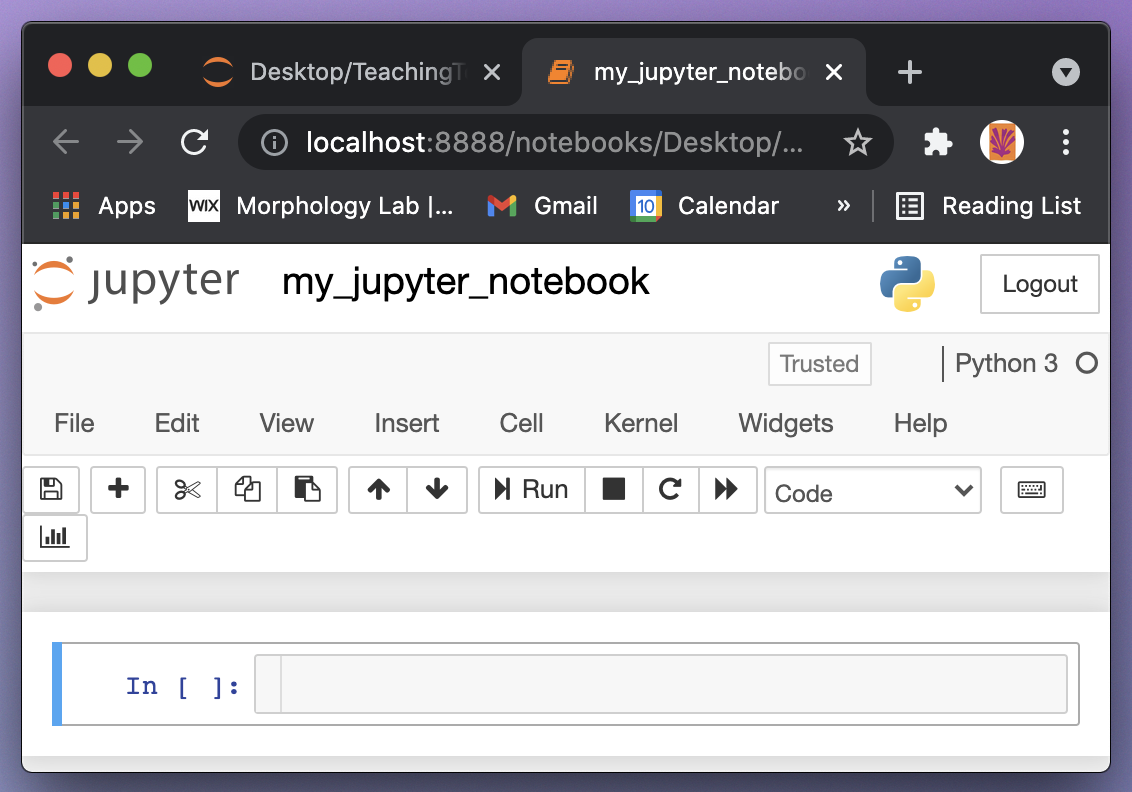Open the Calendar bookmark
The image size is (1132, 792).
click(705, 206)
